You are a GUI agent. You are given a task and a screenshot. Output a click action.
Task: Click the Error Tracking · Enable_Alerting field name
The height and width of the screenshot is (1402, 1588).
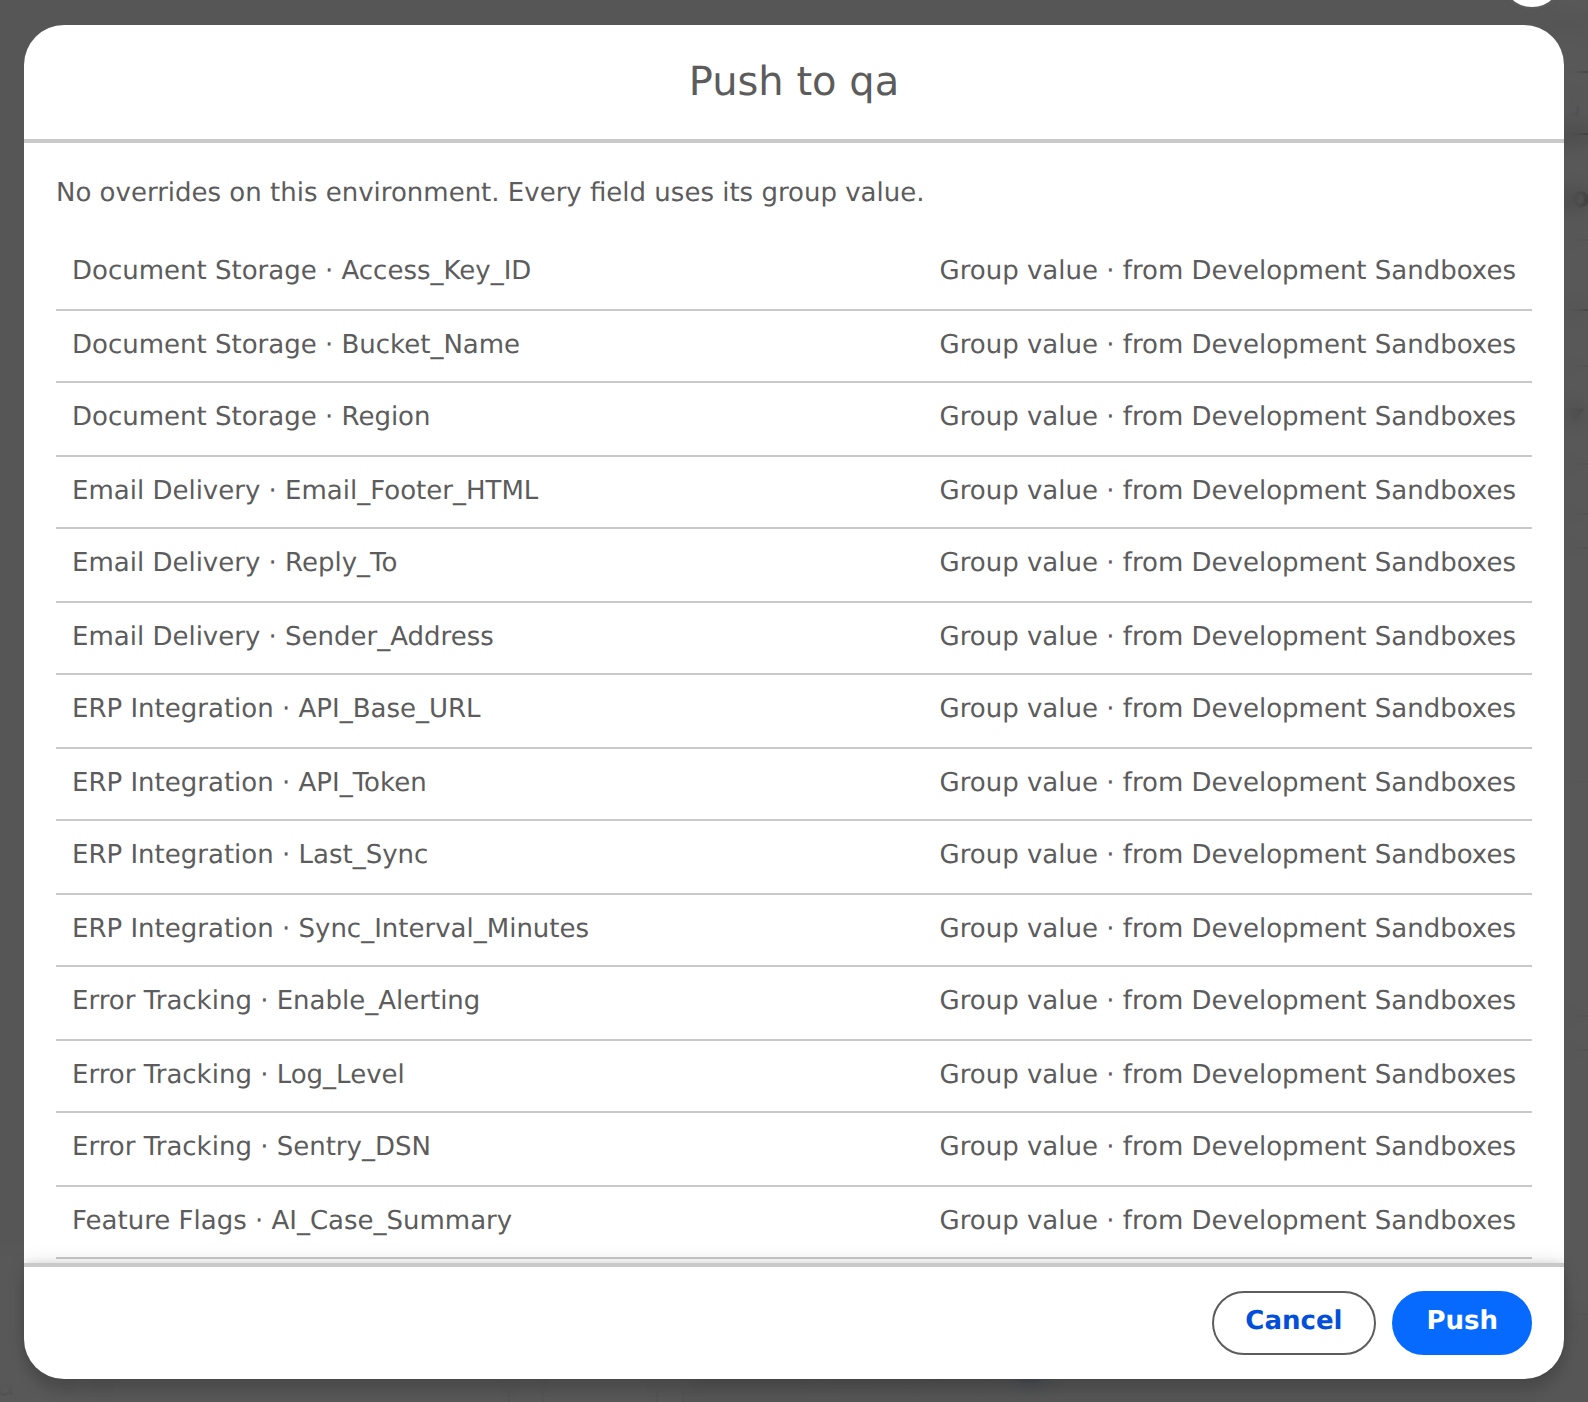point(276,1001)
